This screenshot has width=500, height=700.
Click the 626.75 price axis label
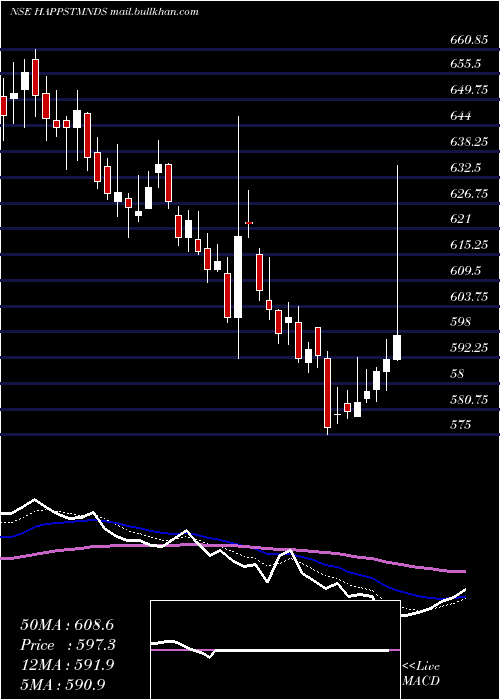(x=468, y=194)
